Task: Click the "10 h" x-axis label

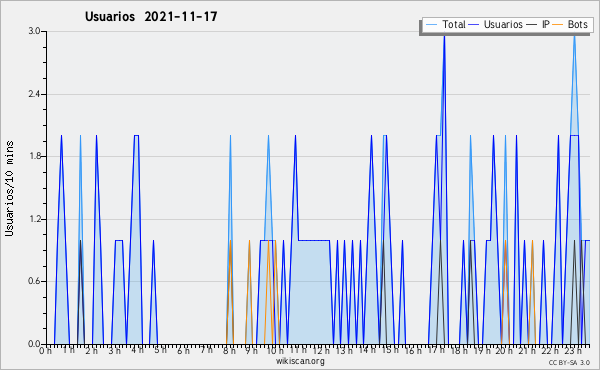Action: (x=275, y=351)
